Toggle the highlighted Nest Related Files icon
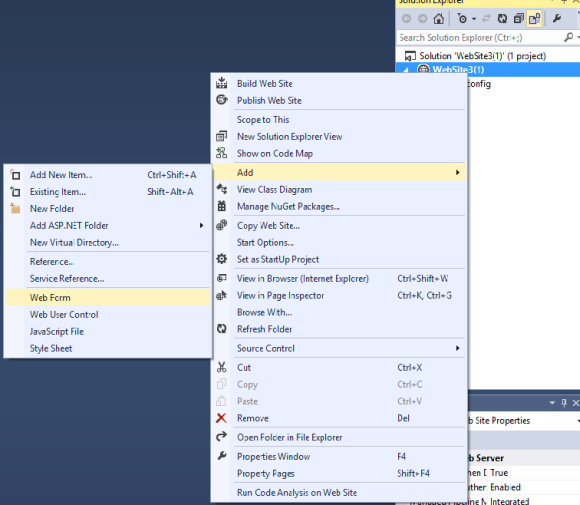Viewport: 580px width, 505px height. point(535,18)
